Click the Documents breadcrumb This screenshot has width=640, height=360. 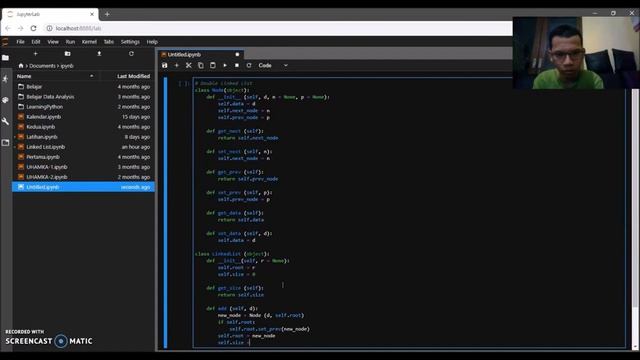(x=42, y=66)
